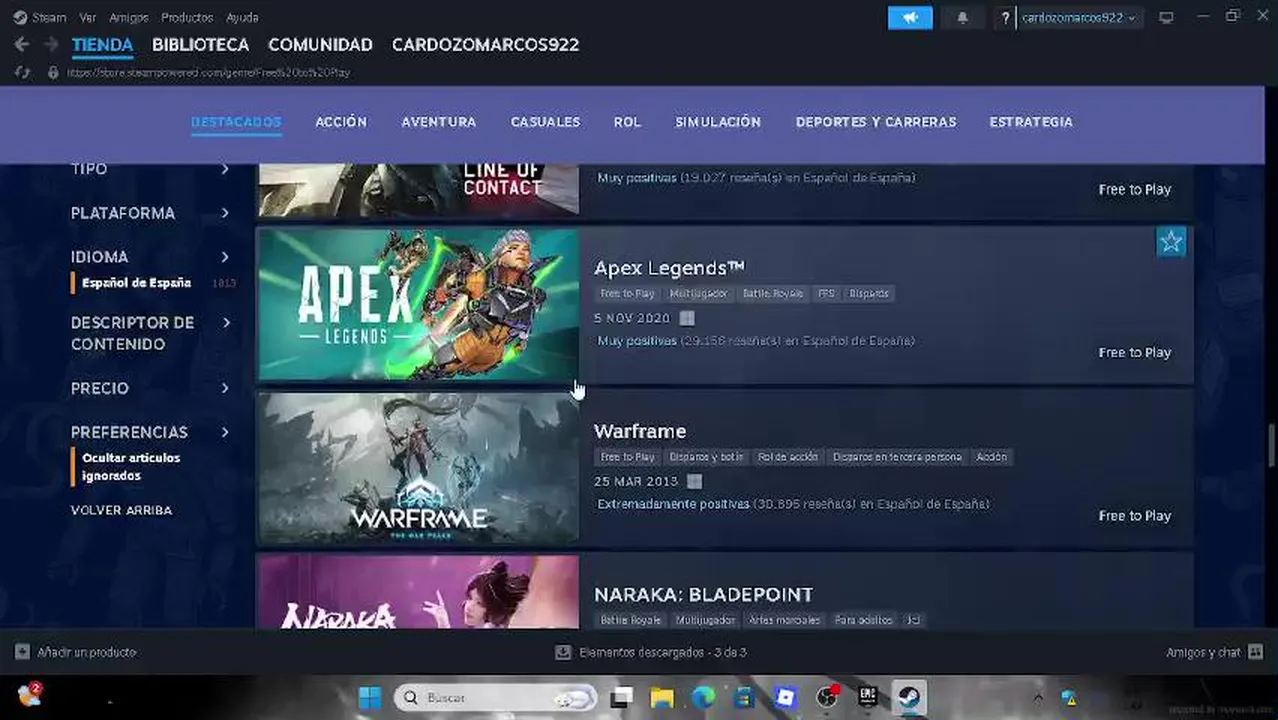The width and height of the screenshot is (1278, 720).
Task: Select the CASUALES genre tab
Action: 545,122
